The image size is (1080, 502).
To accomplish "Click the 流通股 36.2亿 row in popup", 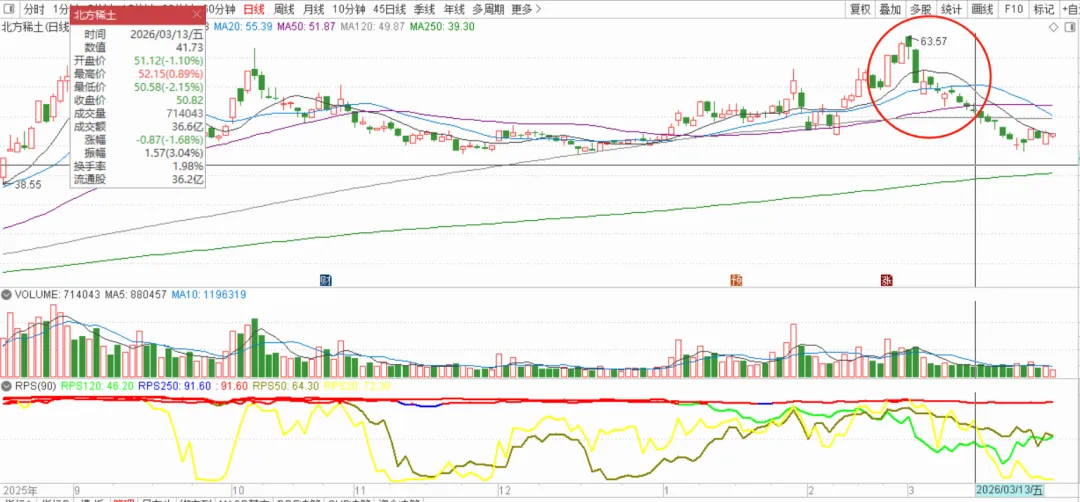I will click(x=138, y=179).
